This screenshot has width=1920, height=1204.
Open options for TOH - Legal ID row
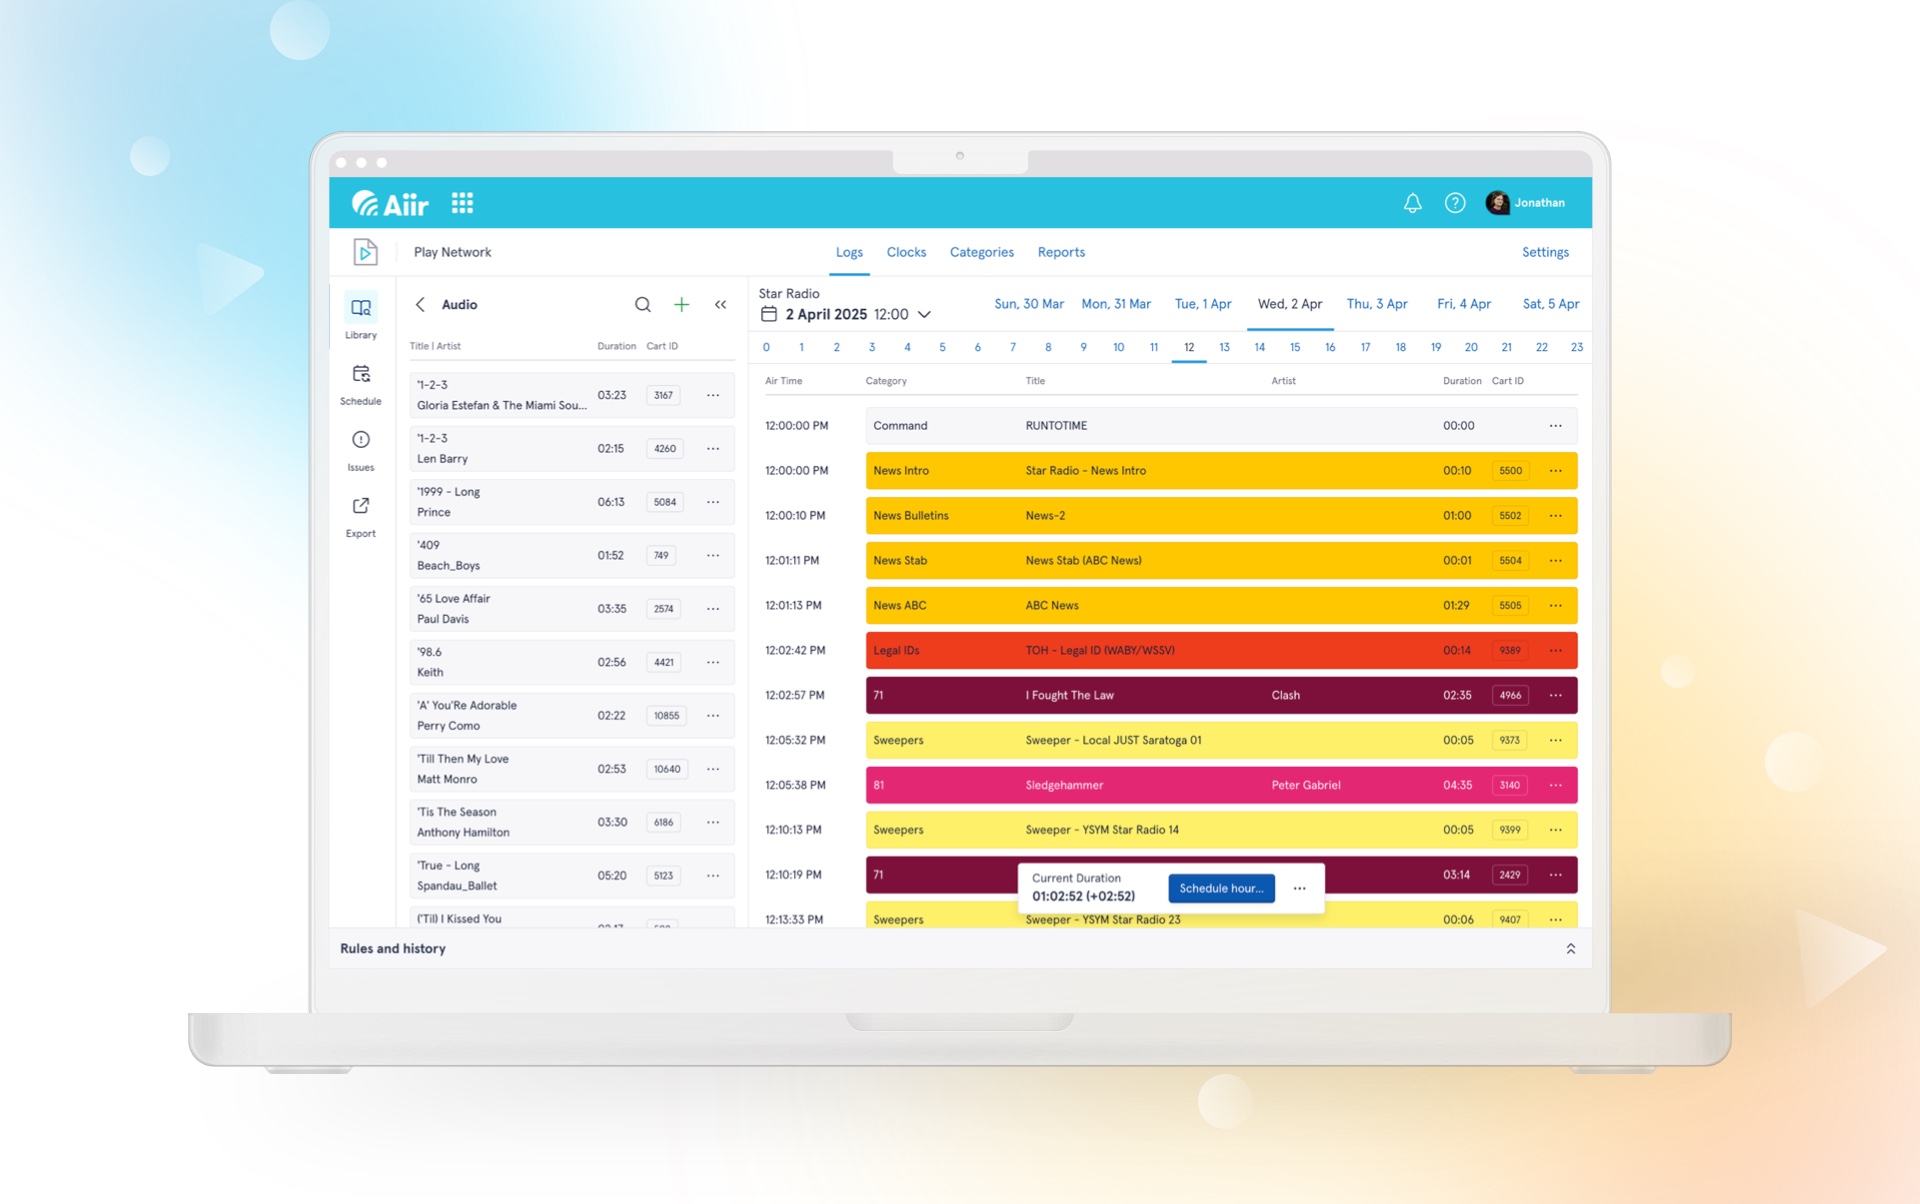[x=1556, y=650]
